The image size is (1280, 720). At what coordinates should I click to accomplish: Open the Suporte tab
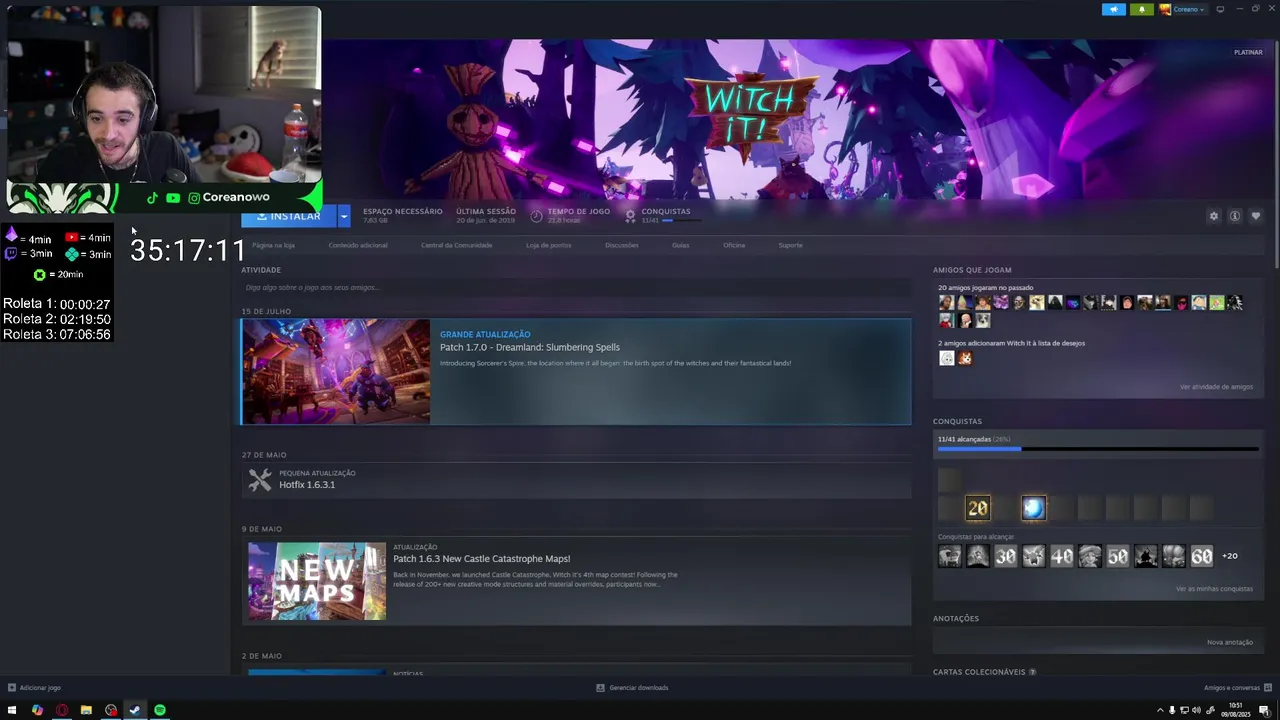790,245
